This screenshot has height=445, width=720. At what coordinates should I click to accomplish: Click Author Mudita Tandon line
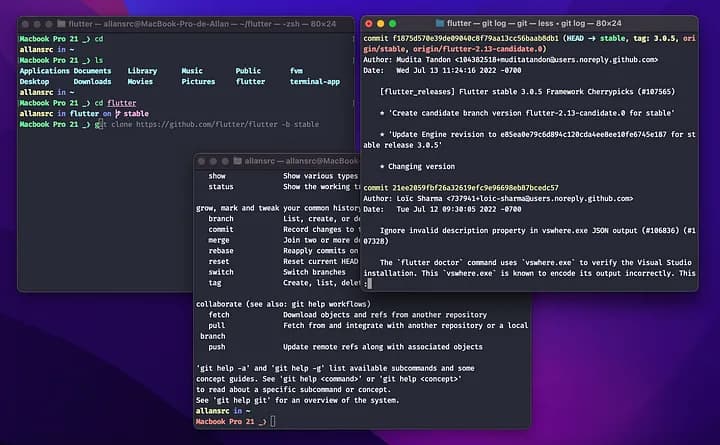(x=511, y=60)
